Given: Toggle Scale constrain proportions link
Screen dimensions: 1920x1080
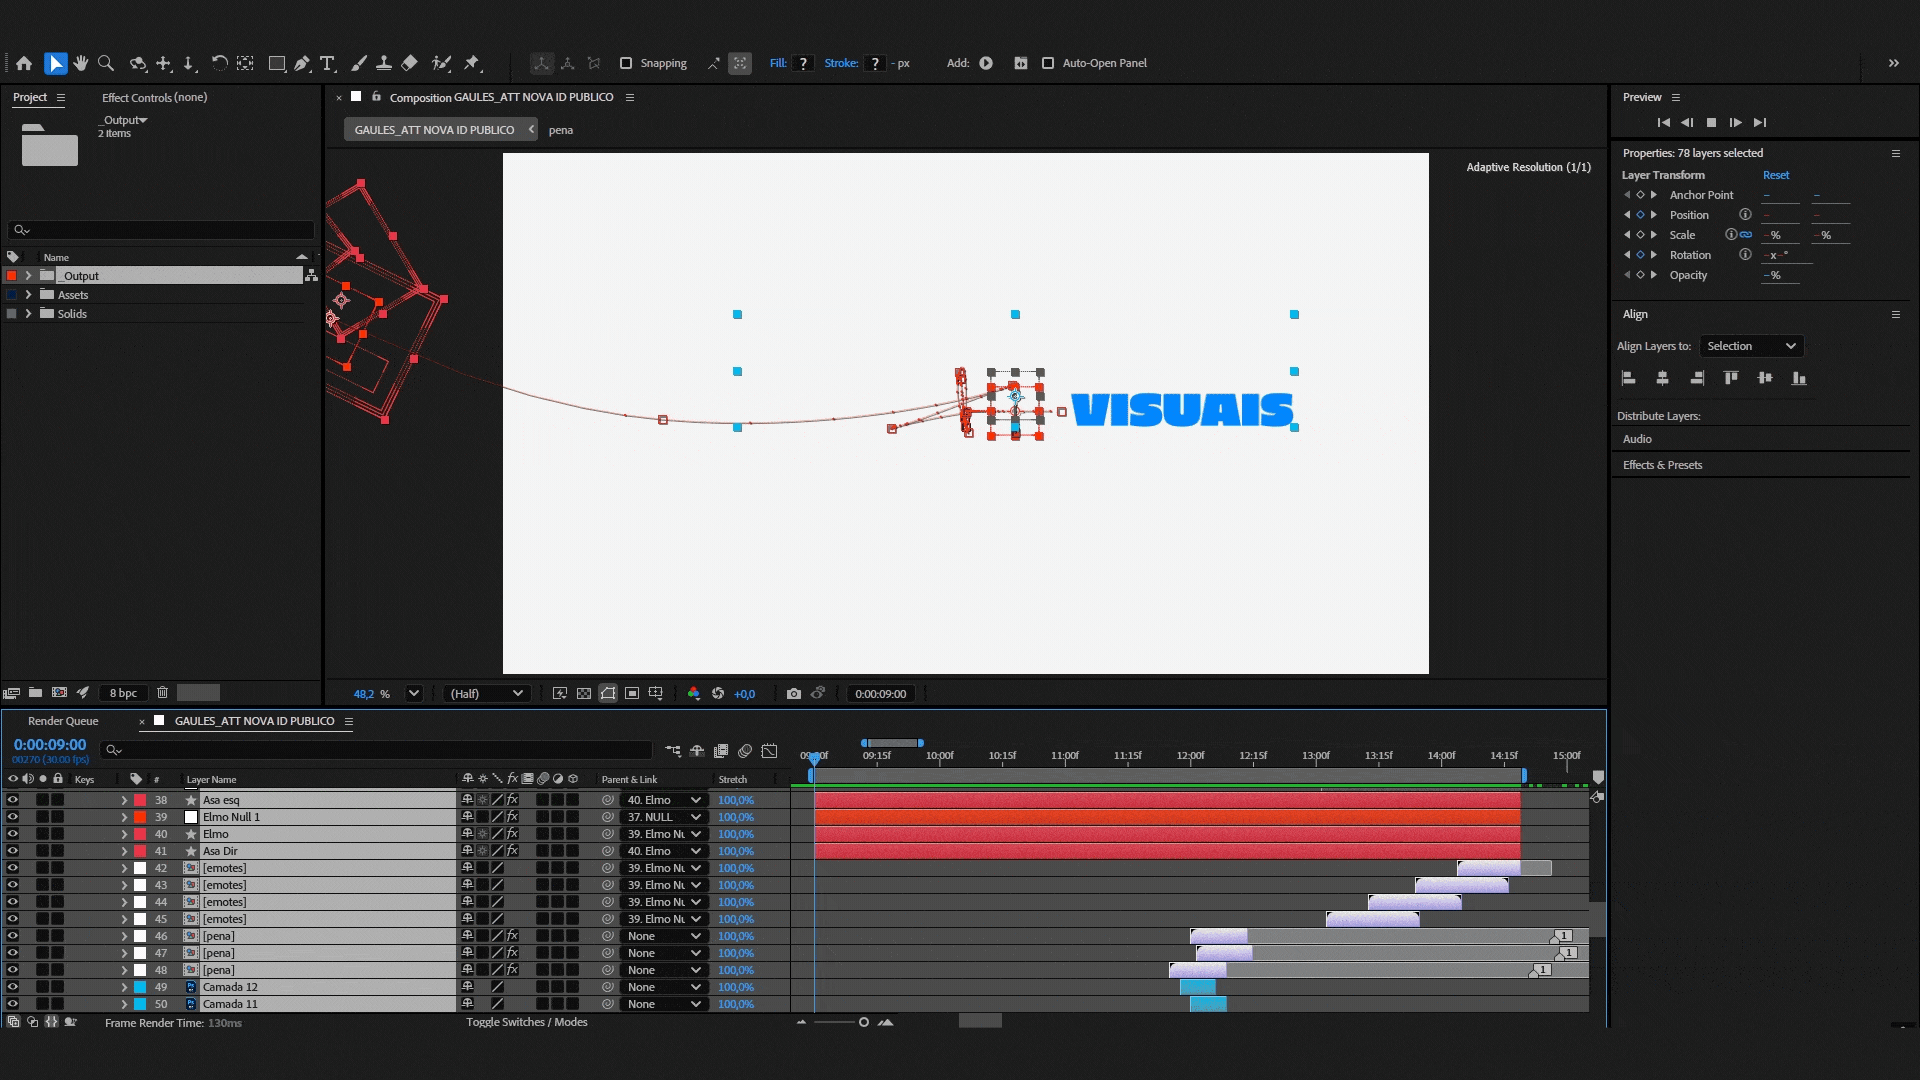Looking at the screenshot, I should [1746, 235].
